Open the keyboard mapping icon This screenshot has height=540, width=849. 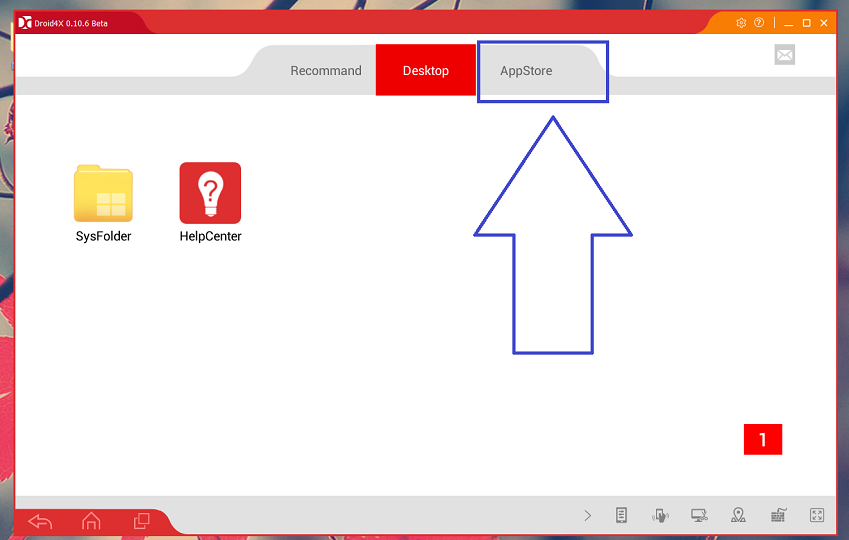[x=778, y=515]
